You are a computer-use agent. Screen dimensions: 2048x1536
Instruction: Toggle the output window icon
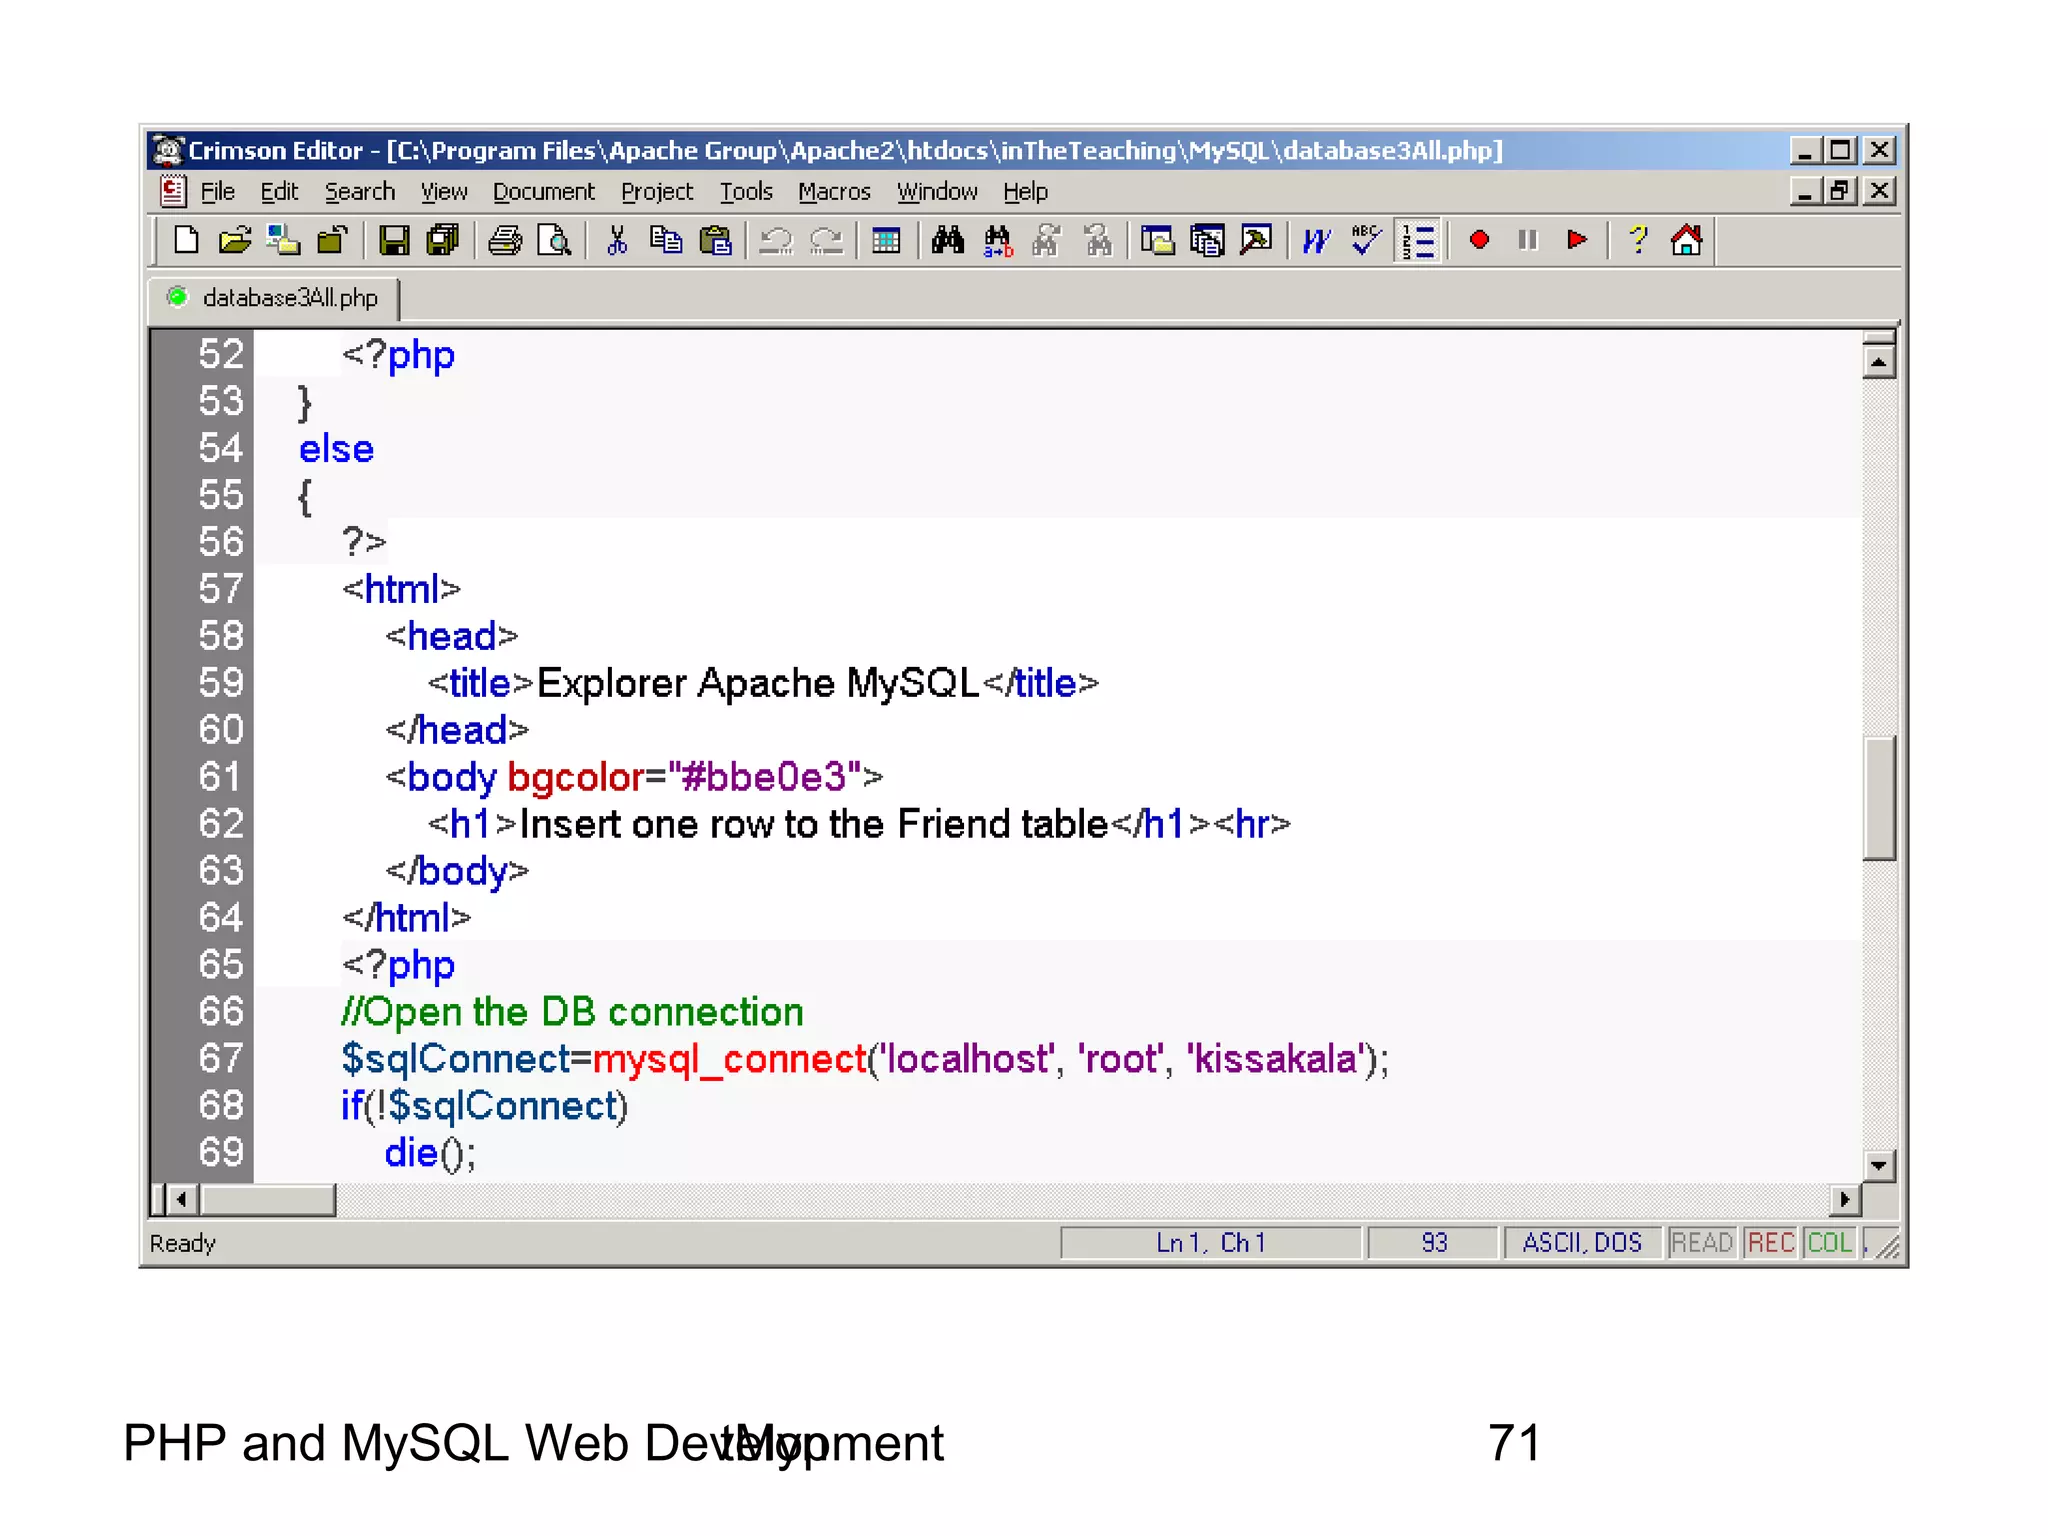click(x=1256, y=241)
